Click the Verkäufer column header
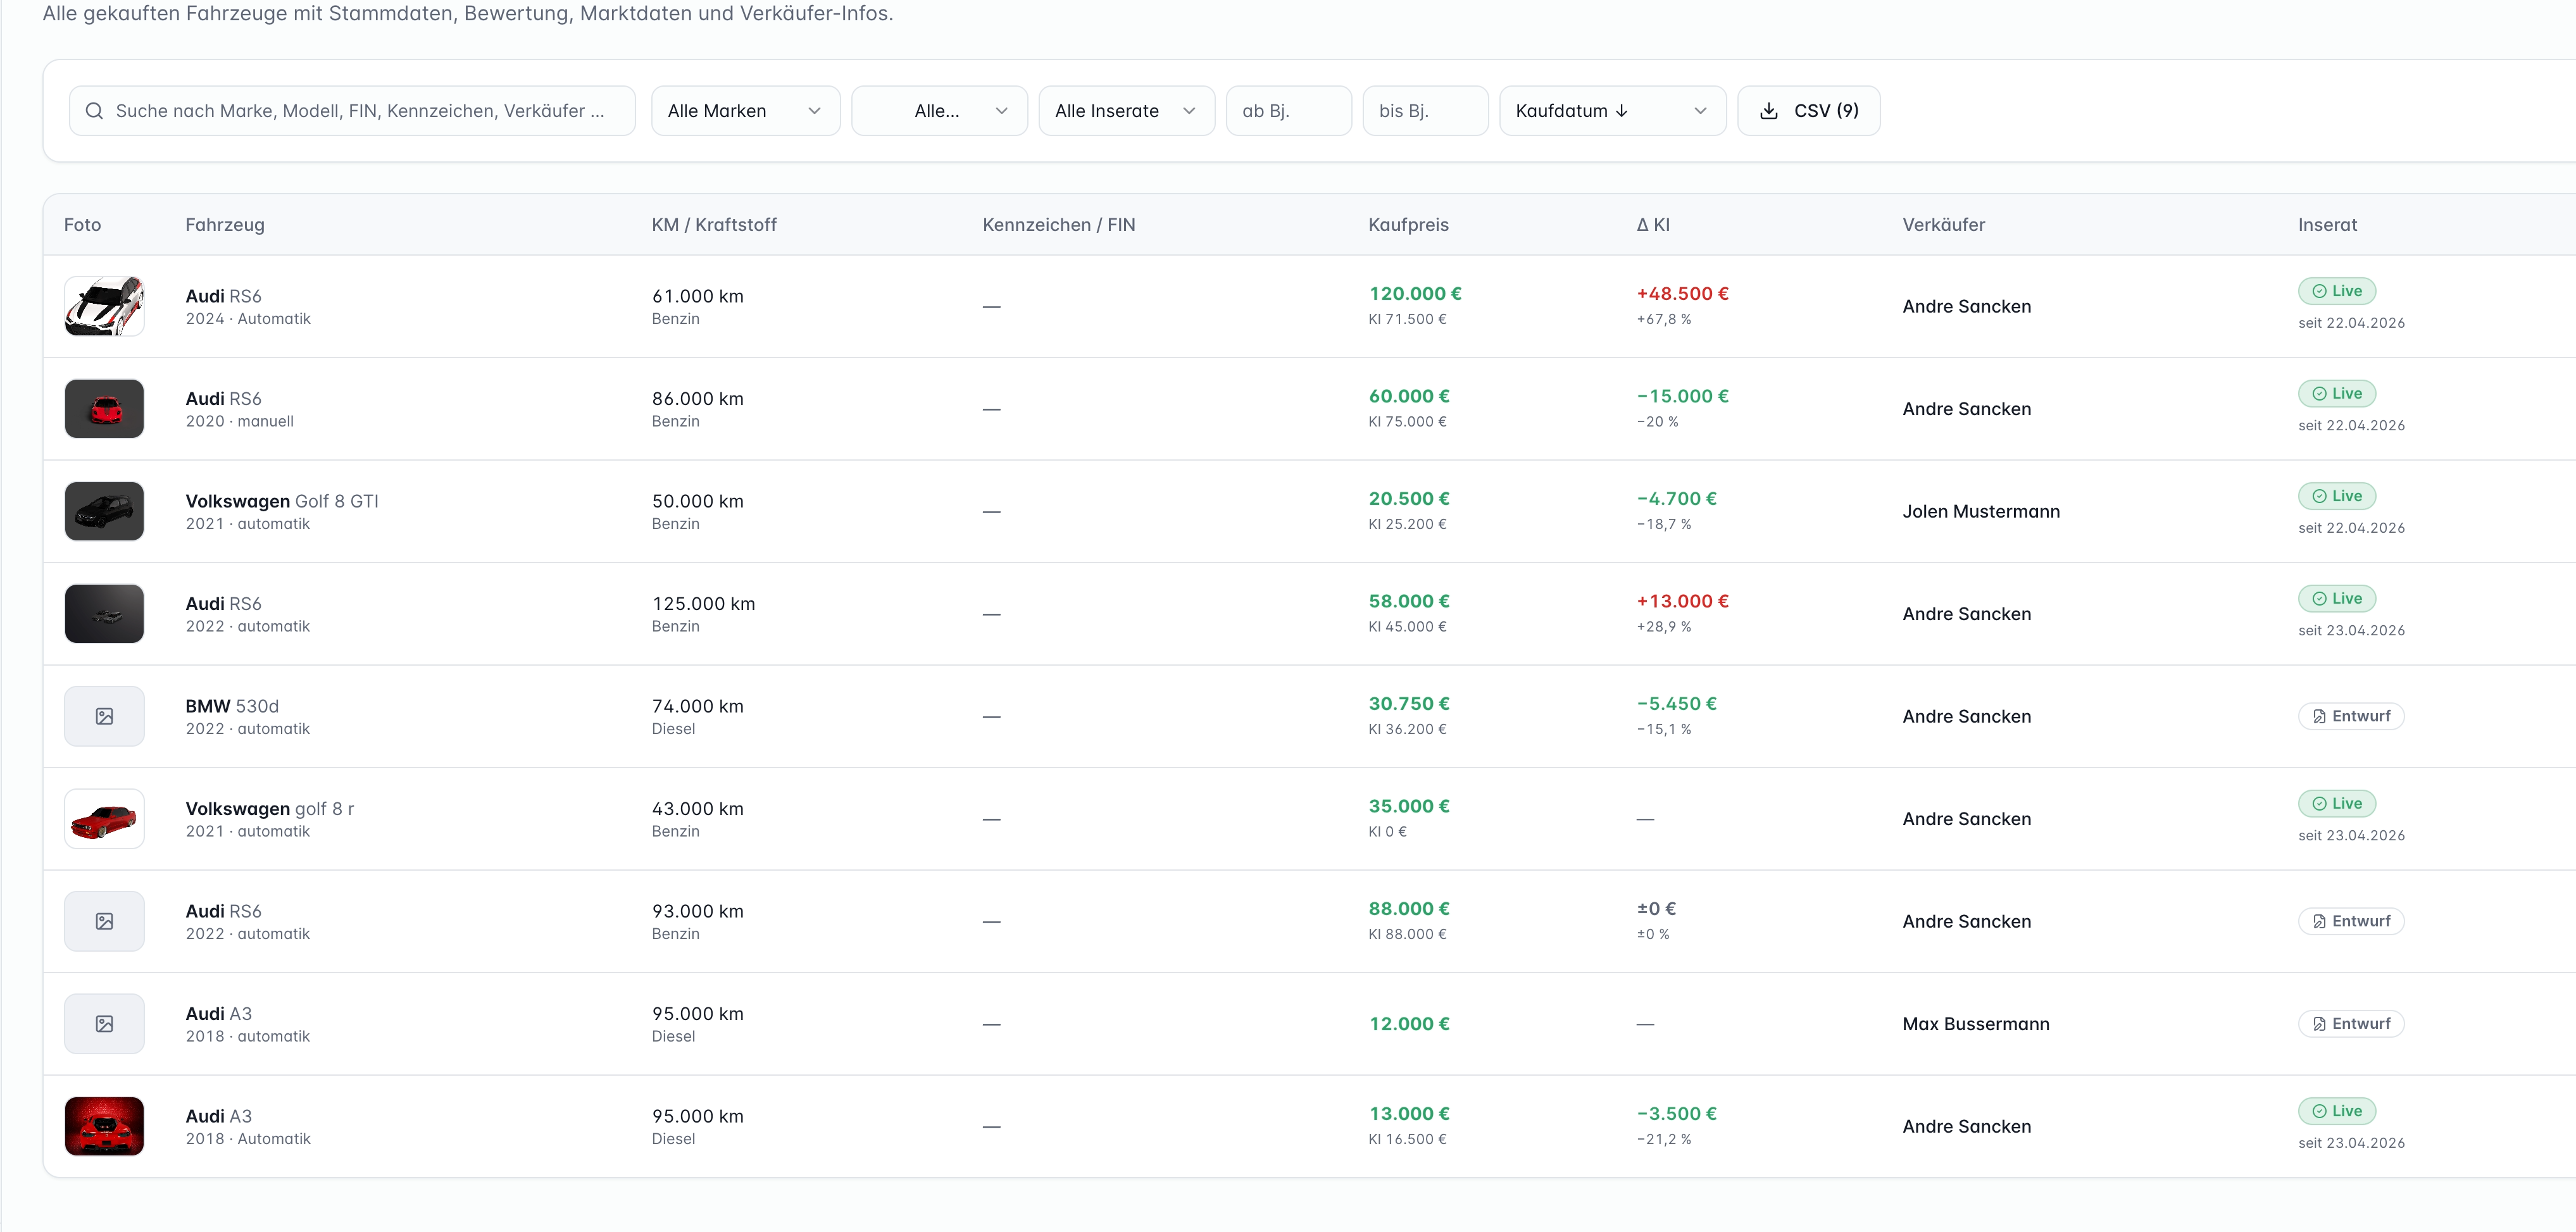 point(1943,225)
